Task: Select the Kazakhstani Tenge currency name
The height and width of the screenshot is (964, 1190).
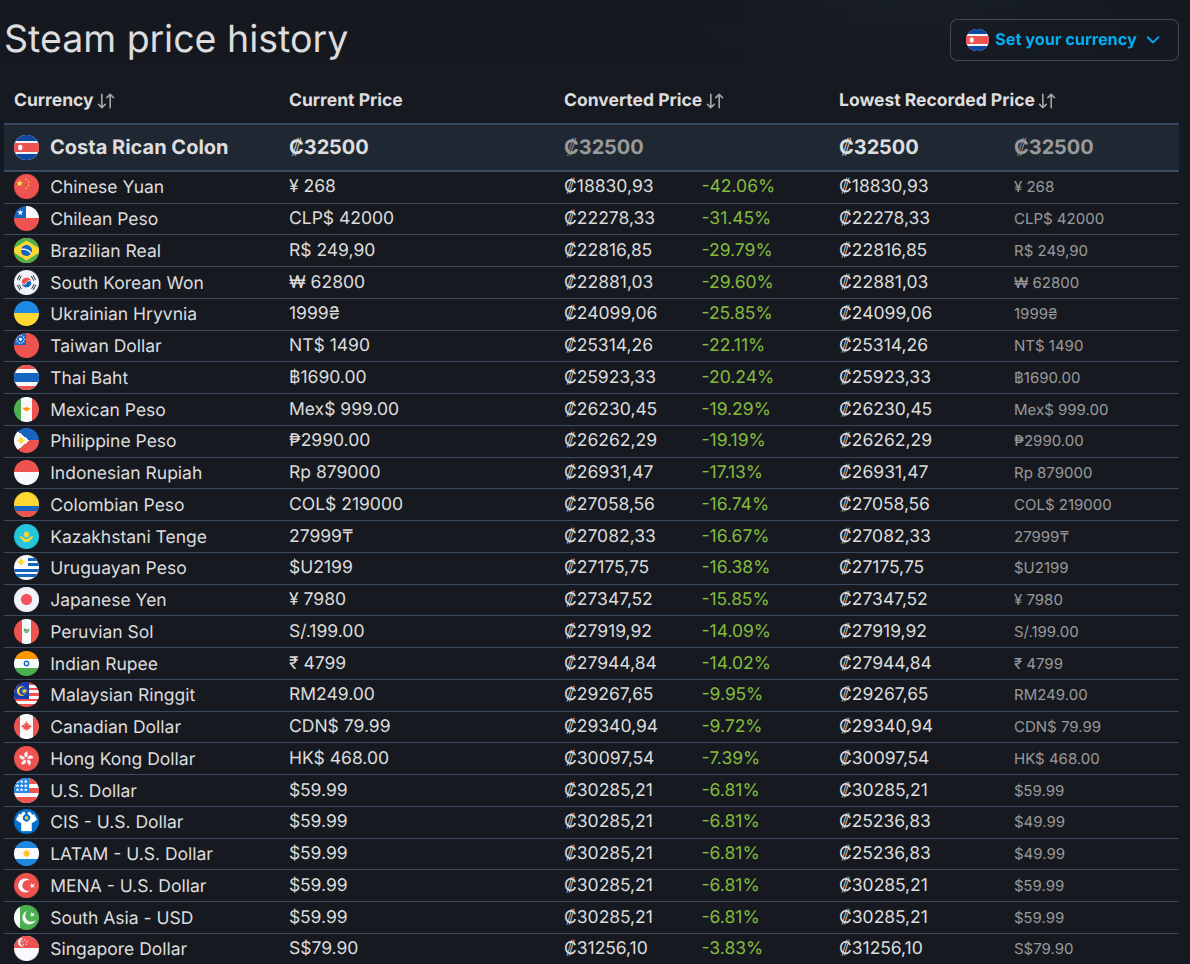Action: (128, 537)
